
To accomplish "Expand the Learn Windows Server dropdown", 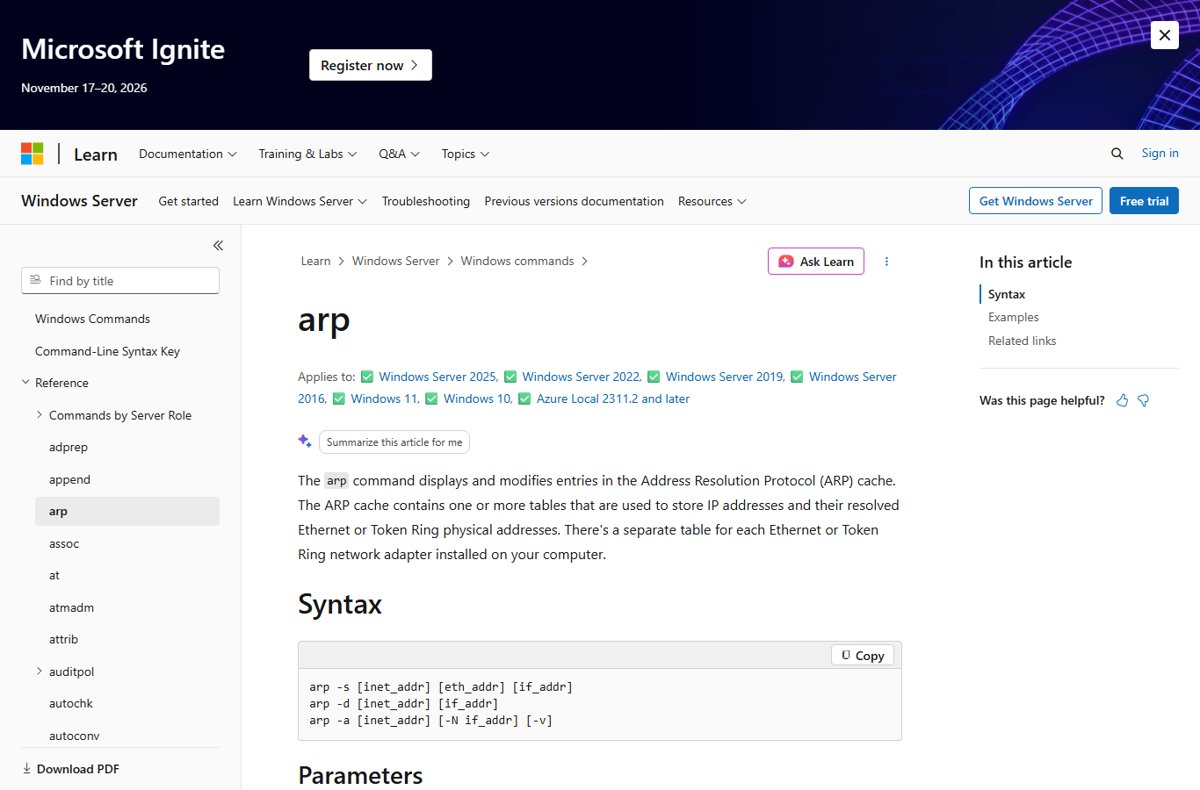I will coord(300,201).
